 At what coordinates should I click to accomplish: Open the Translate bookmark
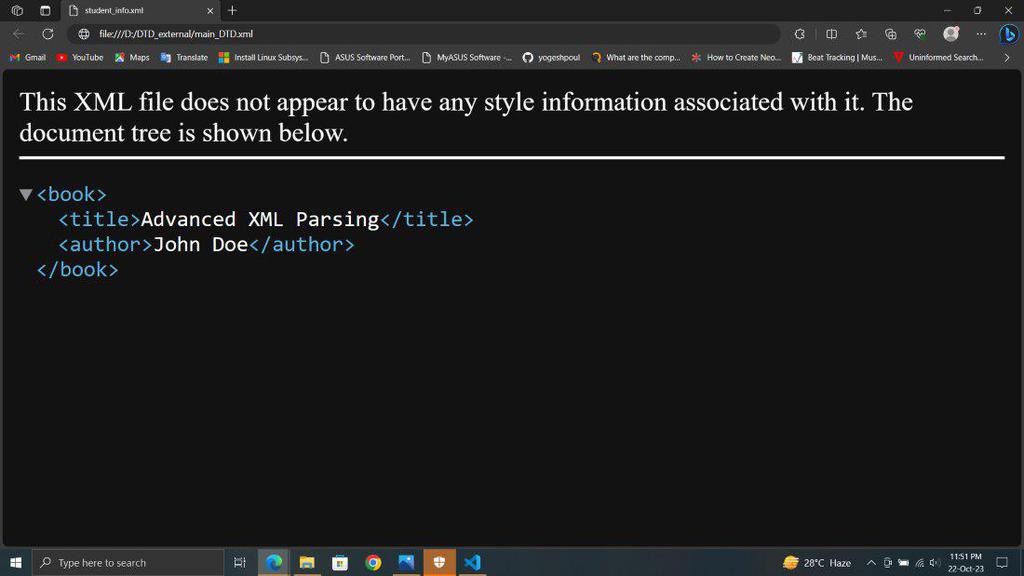[184, 57]
